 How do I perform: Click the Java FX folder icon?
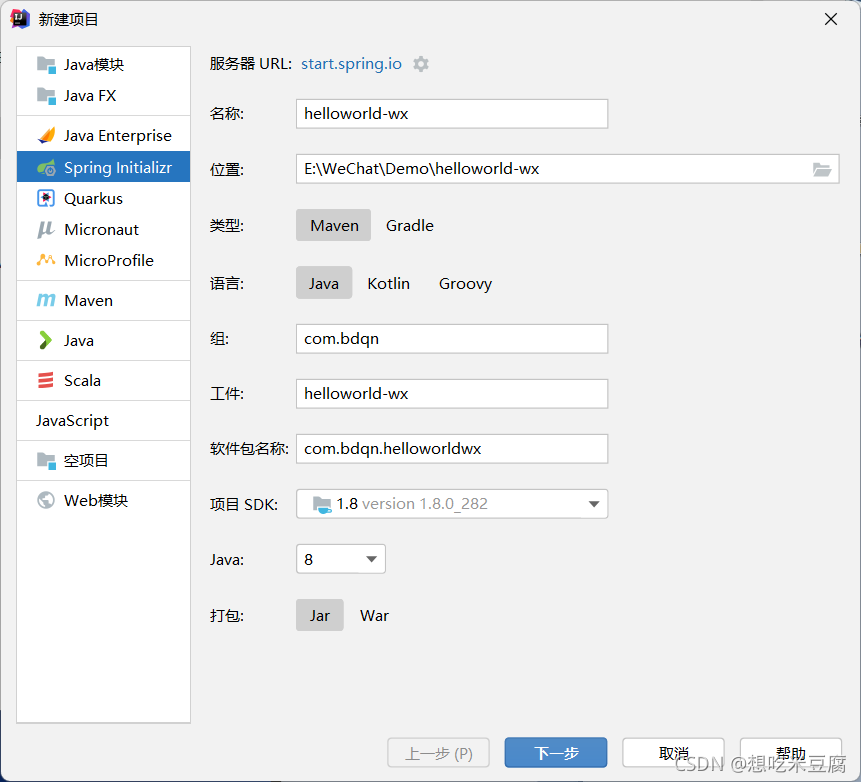[x=46, y=96]
